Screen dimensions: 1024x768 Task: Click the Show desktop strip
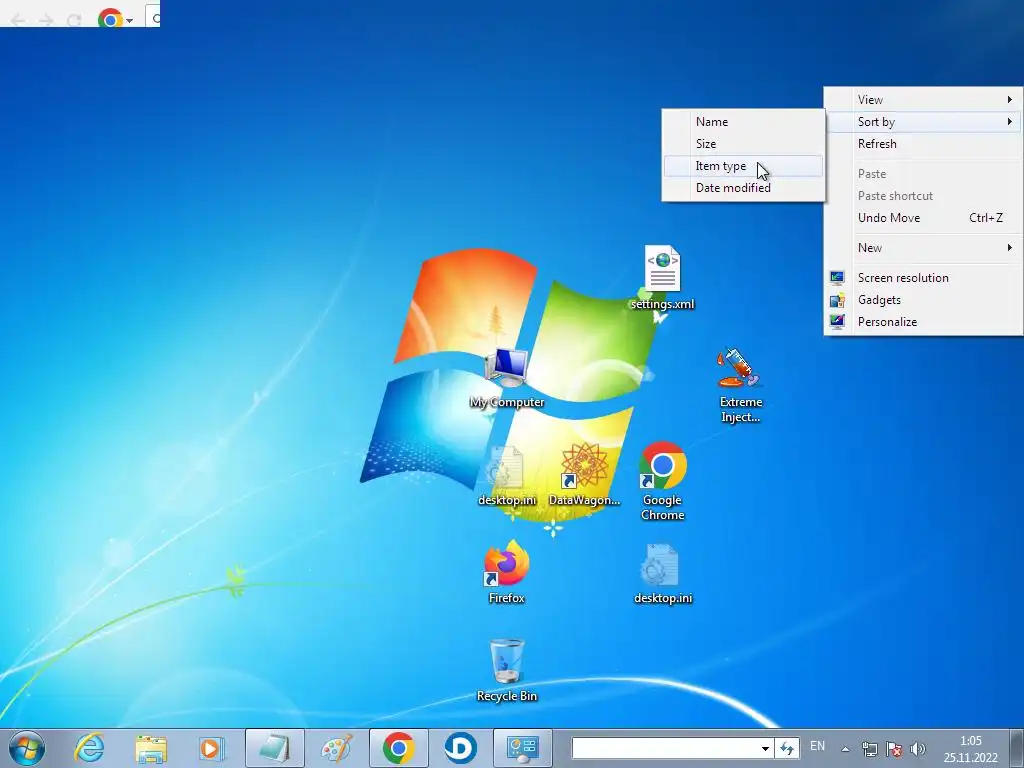click(x=1016, y=748)
